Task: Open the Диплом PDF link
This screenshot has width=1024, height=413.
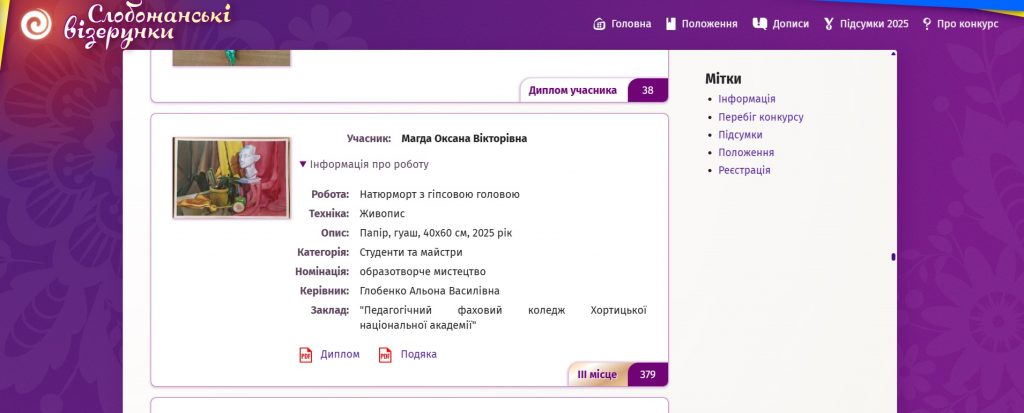Action: coord(340,354)
